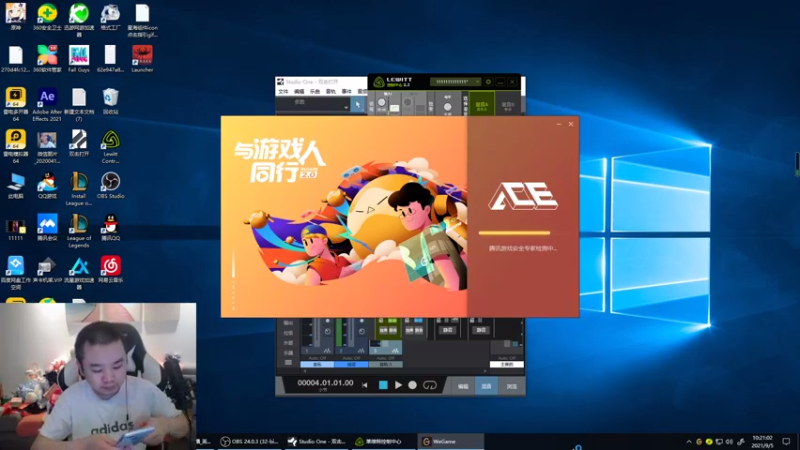This screenshot has height=450, width=800.
Task: Open the 文件 menu in Studio One
Action: coord(284,91)
